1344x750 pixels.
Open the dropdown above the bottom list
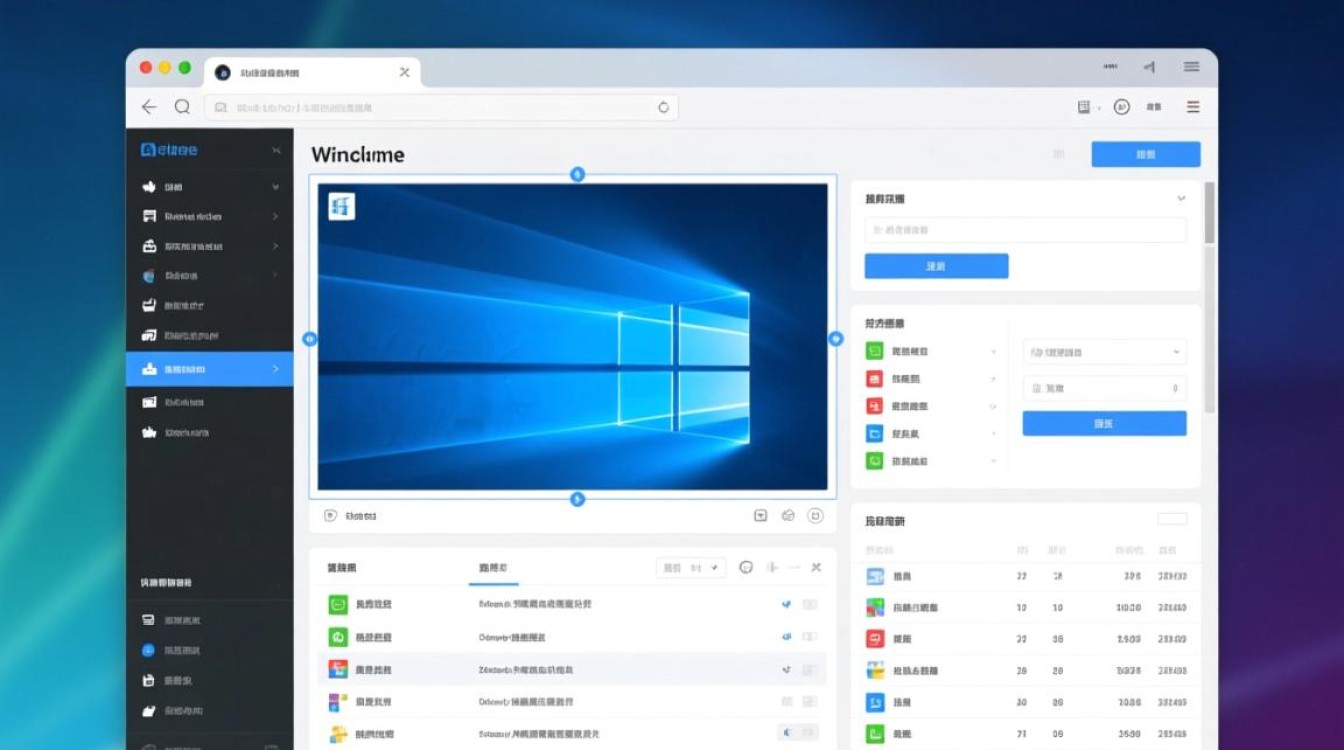click(690, 568)
